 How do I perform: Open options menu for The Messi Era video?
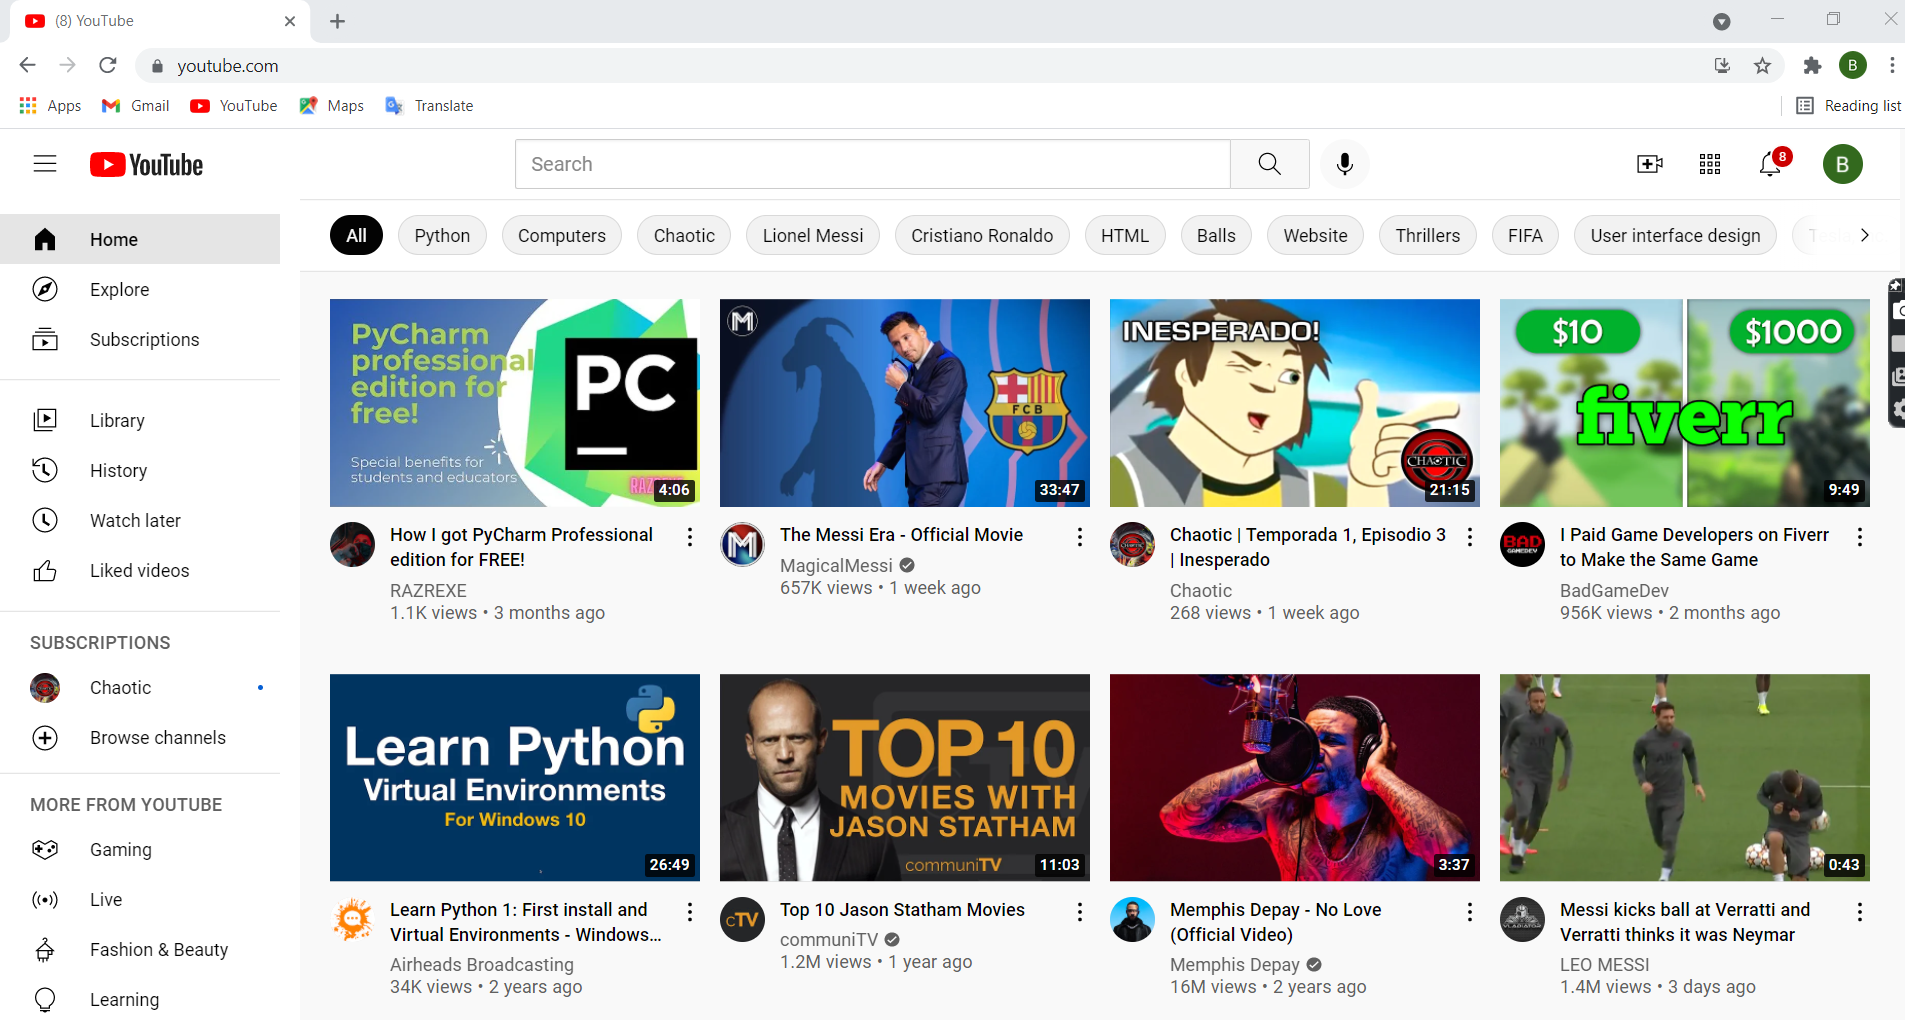[x=1079, y=537]
